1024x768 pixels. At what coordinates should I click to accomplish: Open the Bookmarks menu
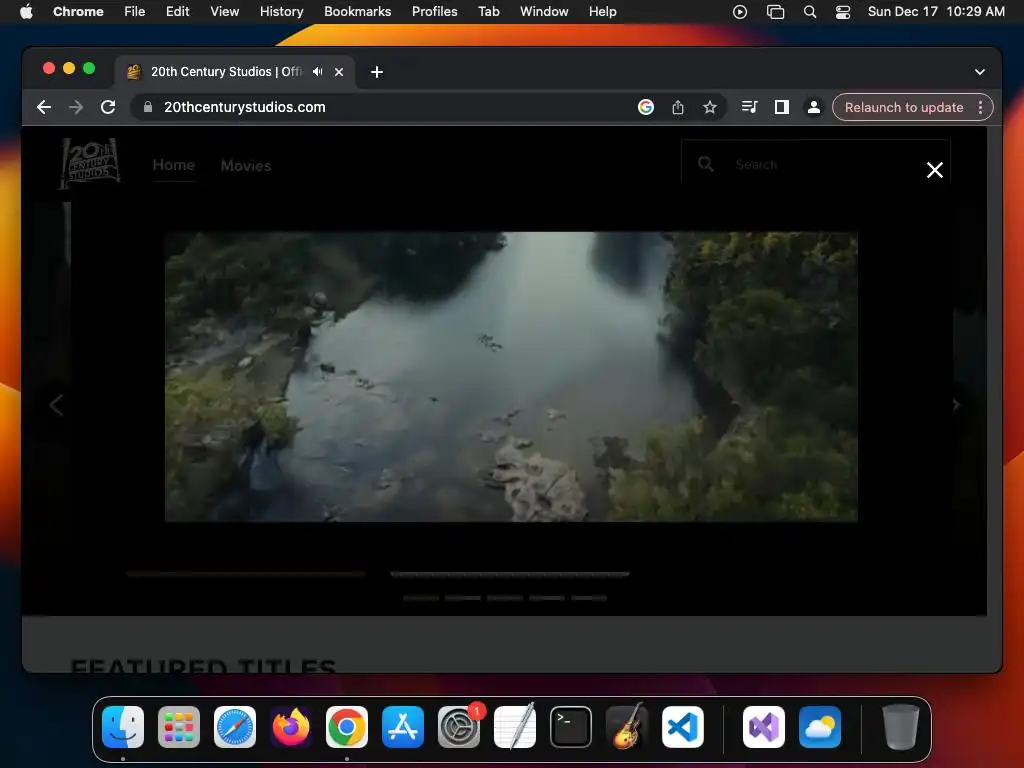pos(358,12)
